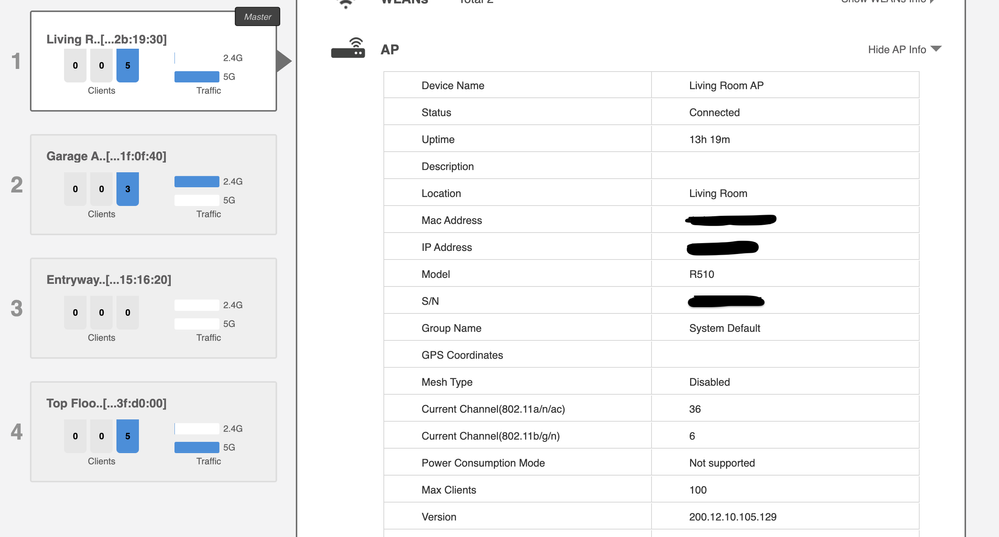Click Garage AP blue client count 3
Image resolution: width=999 pixels, height=537 pixels.
[x=127, y=189]
